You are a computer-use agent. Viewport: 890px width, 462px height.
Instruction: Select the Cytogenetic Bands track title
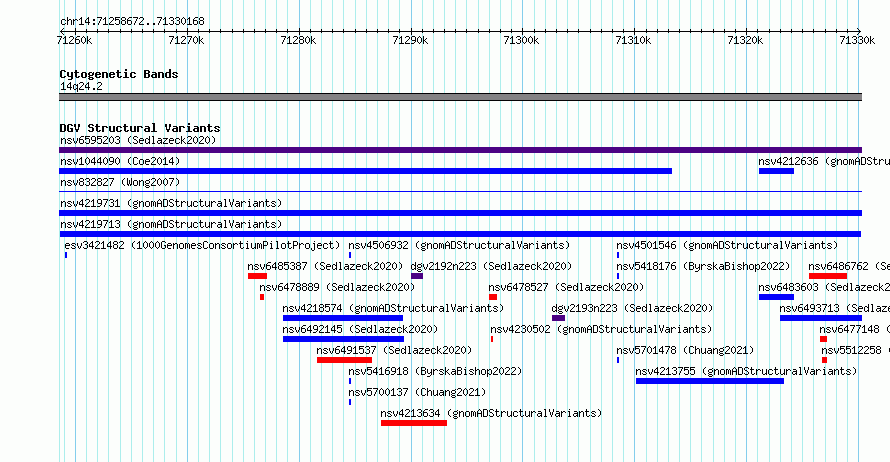[x=119, y=74]
